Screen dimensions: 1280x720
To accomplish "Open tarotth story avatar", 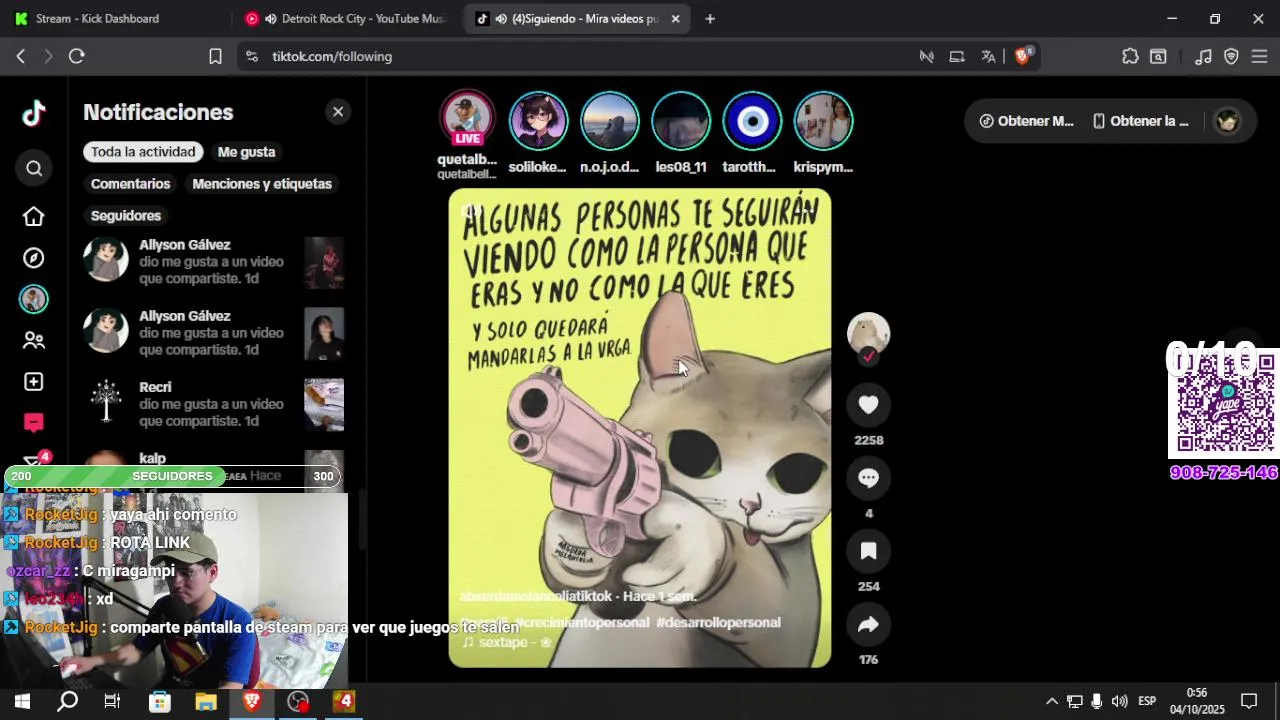I will [752, 121].
